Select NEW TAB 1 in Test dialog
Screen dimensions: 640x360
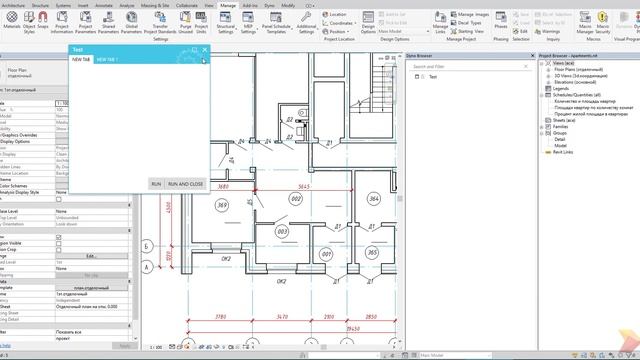107,60
